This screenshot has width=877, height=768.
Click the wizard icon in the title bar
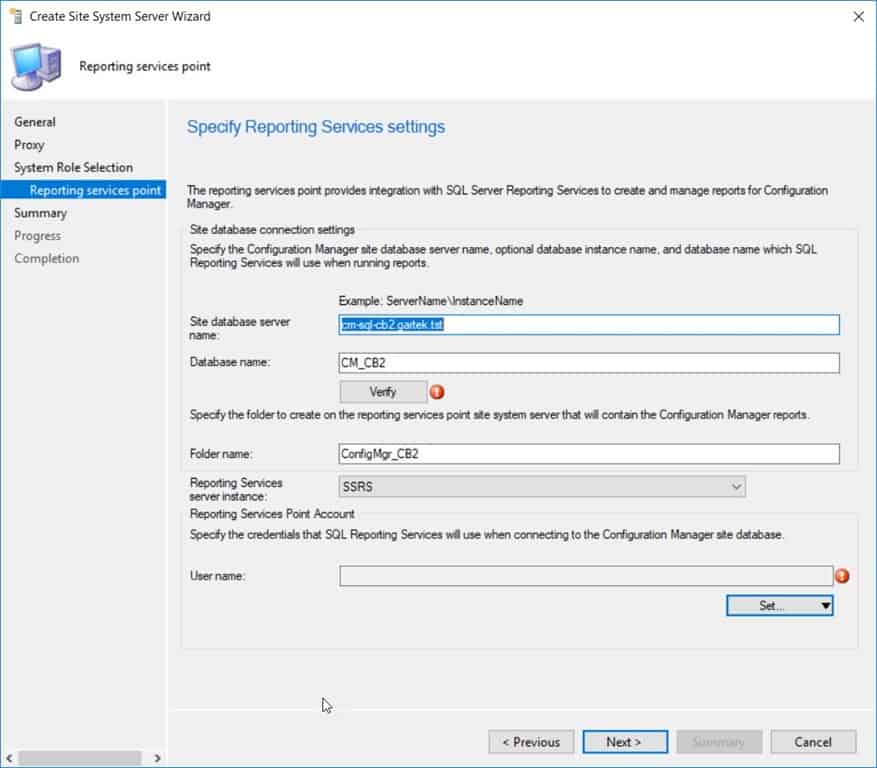click(14, 16)
